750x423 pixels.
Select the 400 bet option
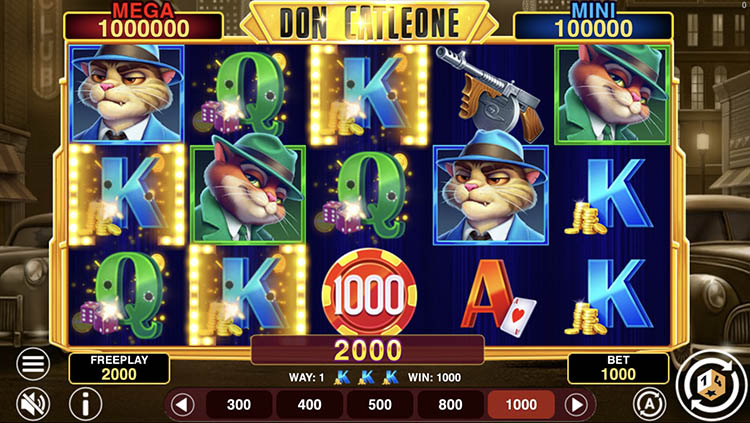(309, 405)
